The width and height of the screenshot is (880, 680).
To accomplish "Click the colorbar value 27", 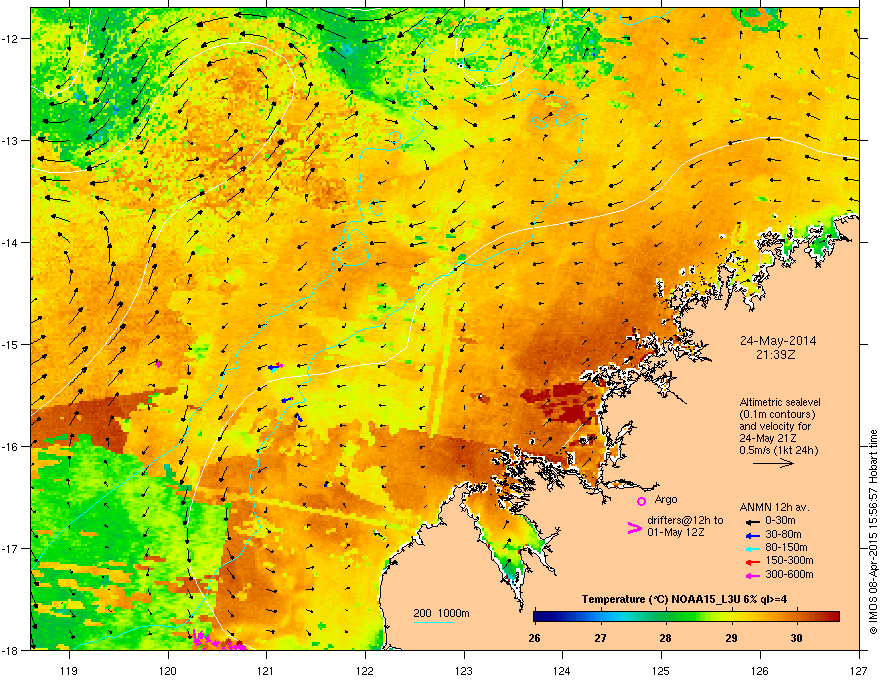I will 601,638.
